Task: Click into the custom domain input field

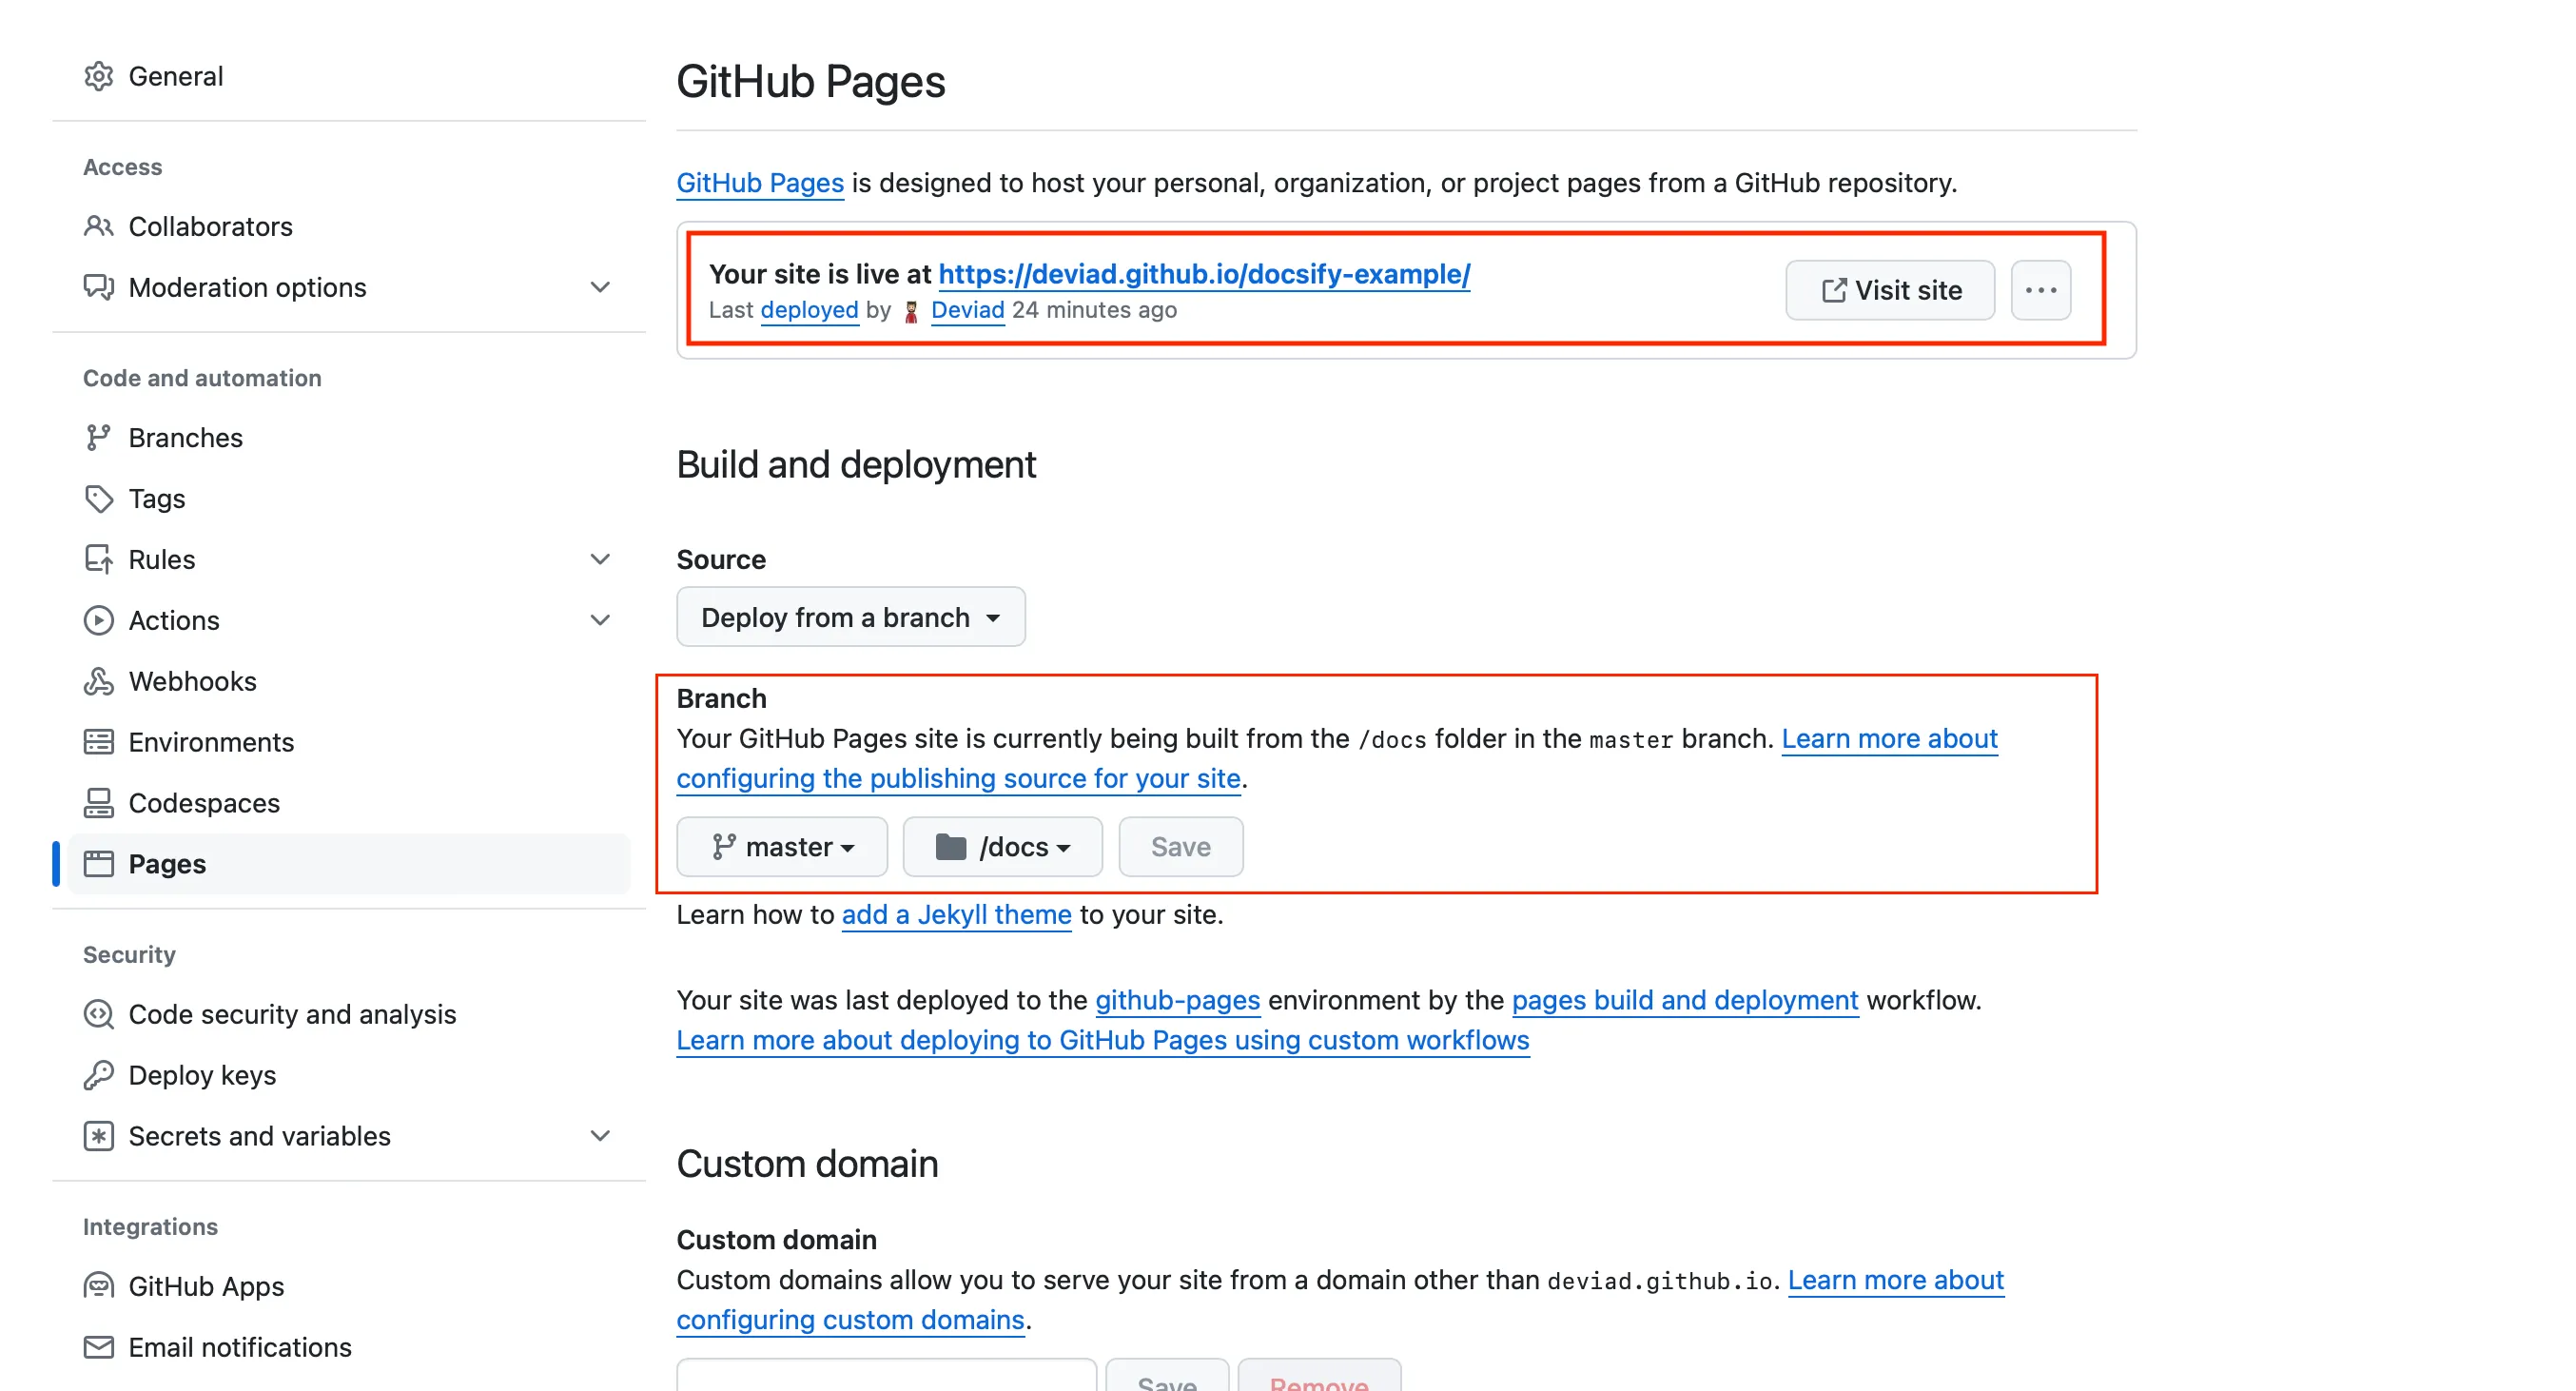Action: 886,1375
